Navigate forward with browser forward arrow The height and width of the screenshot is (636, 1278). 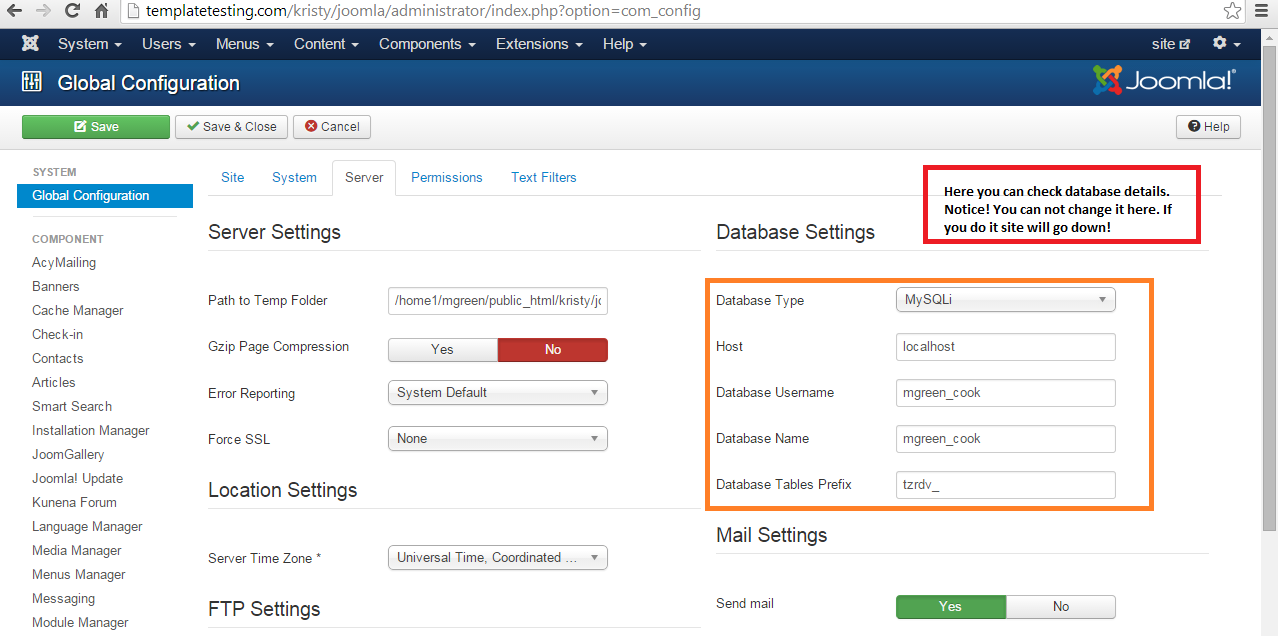(43, 11)
